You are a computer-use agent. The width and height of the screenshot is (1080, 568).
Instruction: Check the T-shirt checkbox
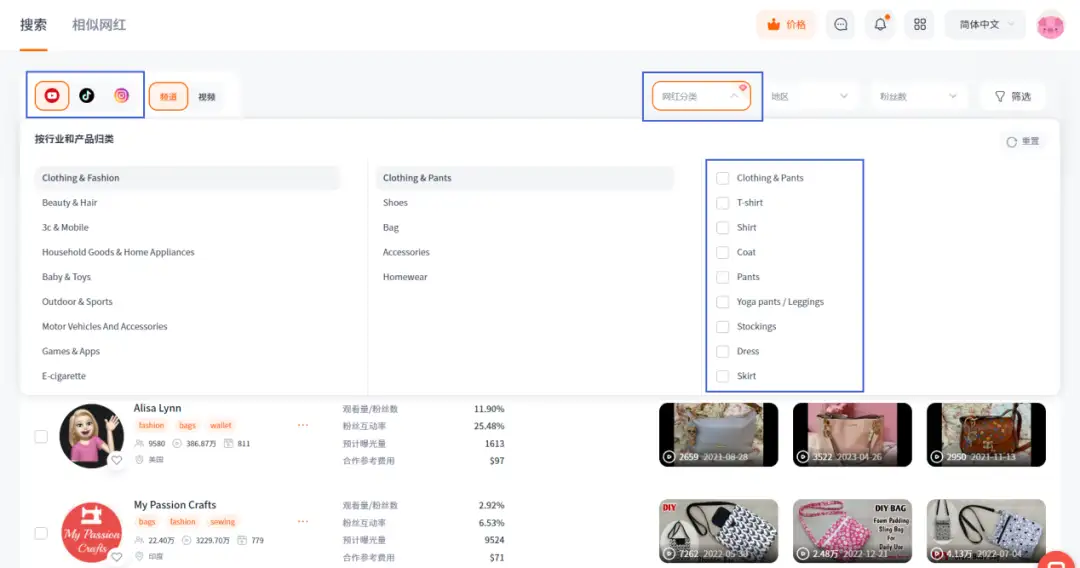(723, 203)
